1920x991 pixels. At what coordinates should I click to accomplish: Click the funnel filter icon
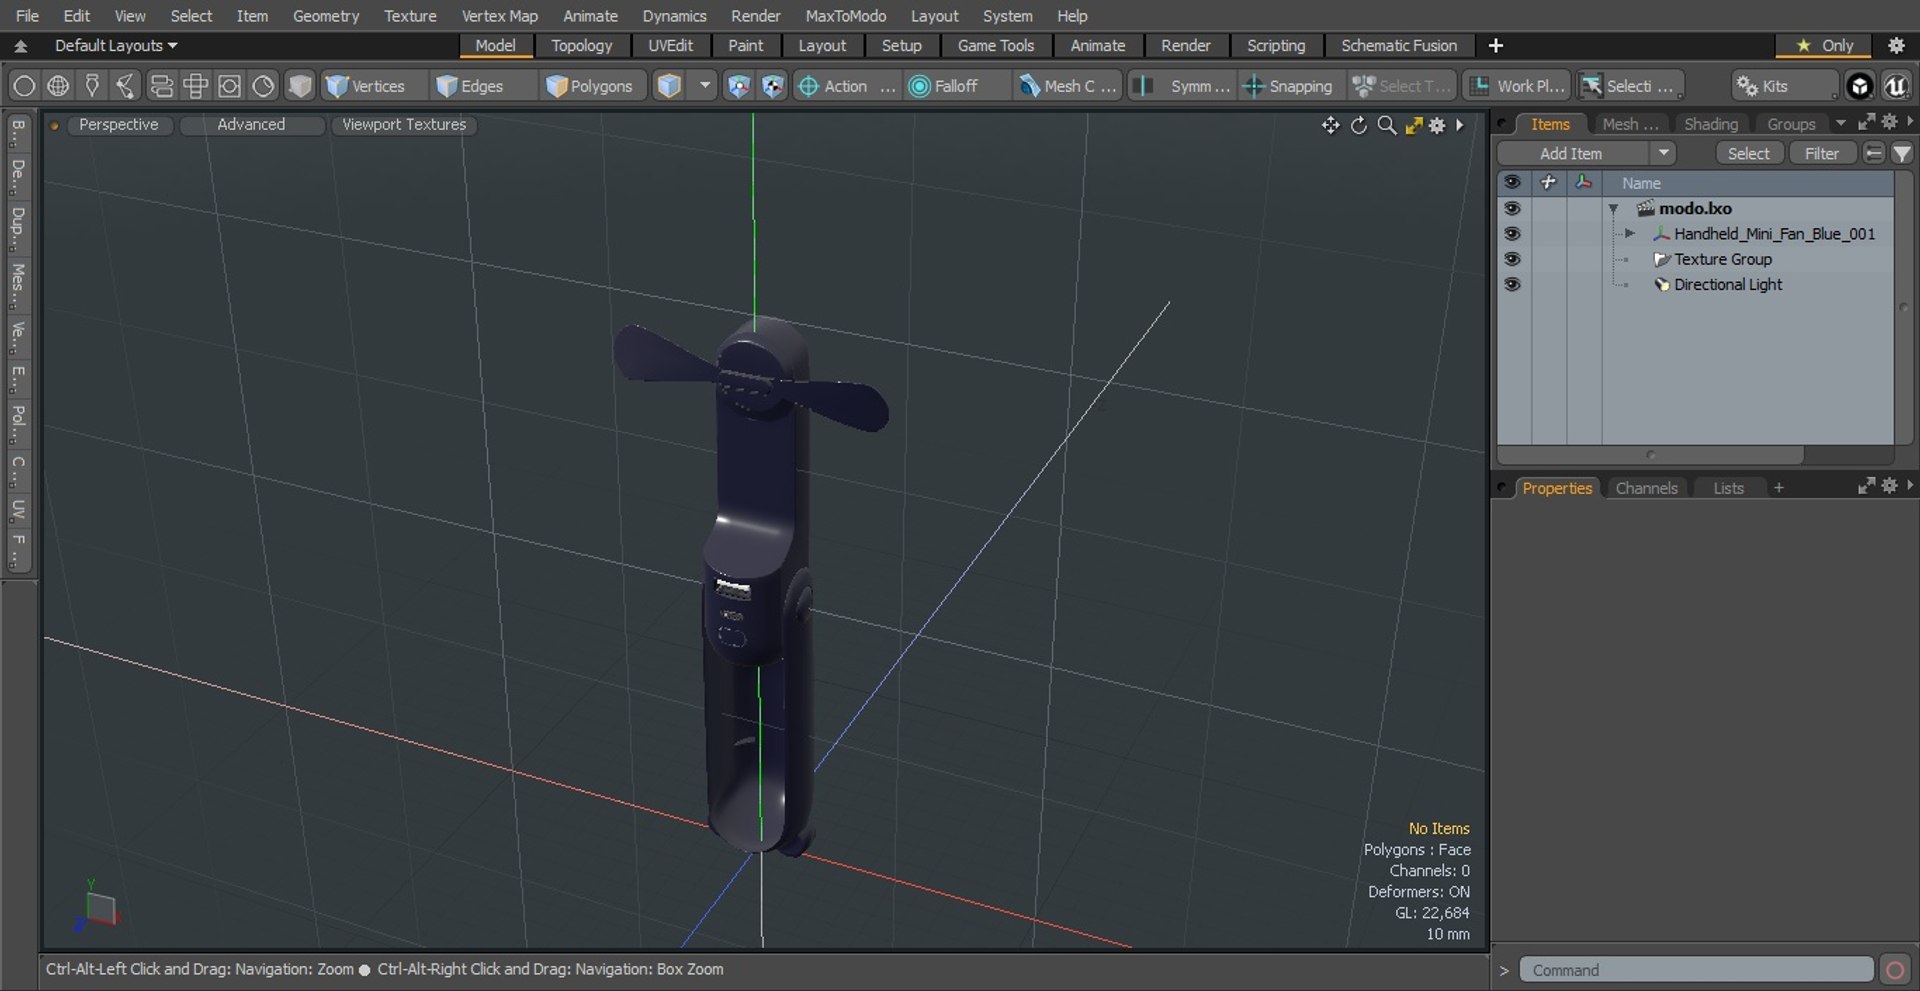1902,153
